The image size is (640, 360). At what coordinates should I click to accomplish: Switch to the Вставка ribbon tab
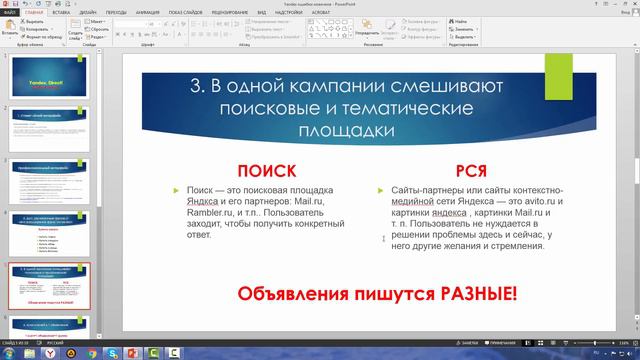[x=61, y=13]
